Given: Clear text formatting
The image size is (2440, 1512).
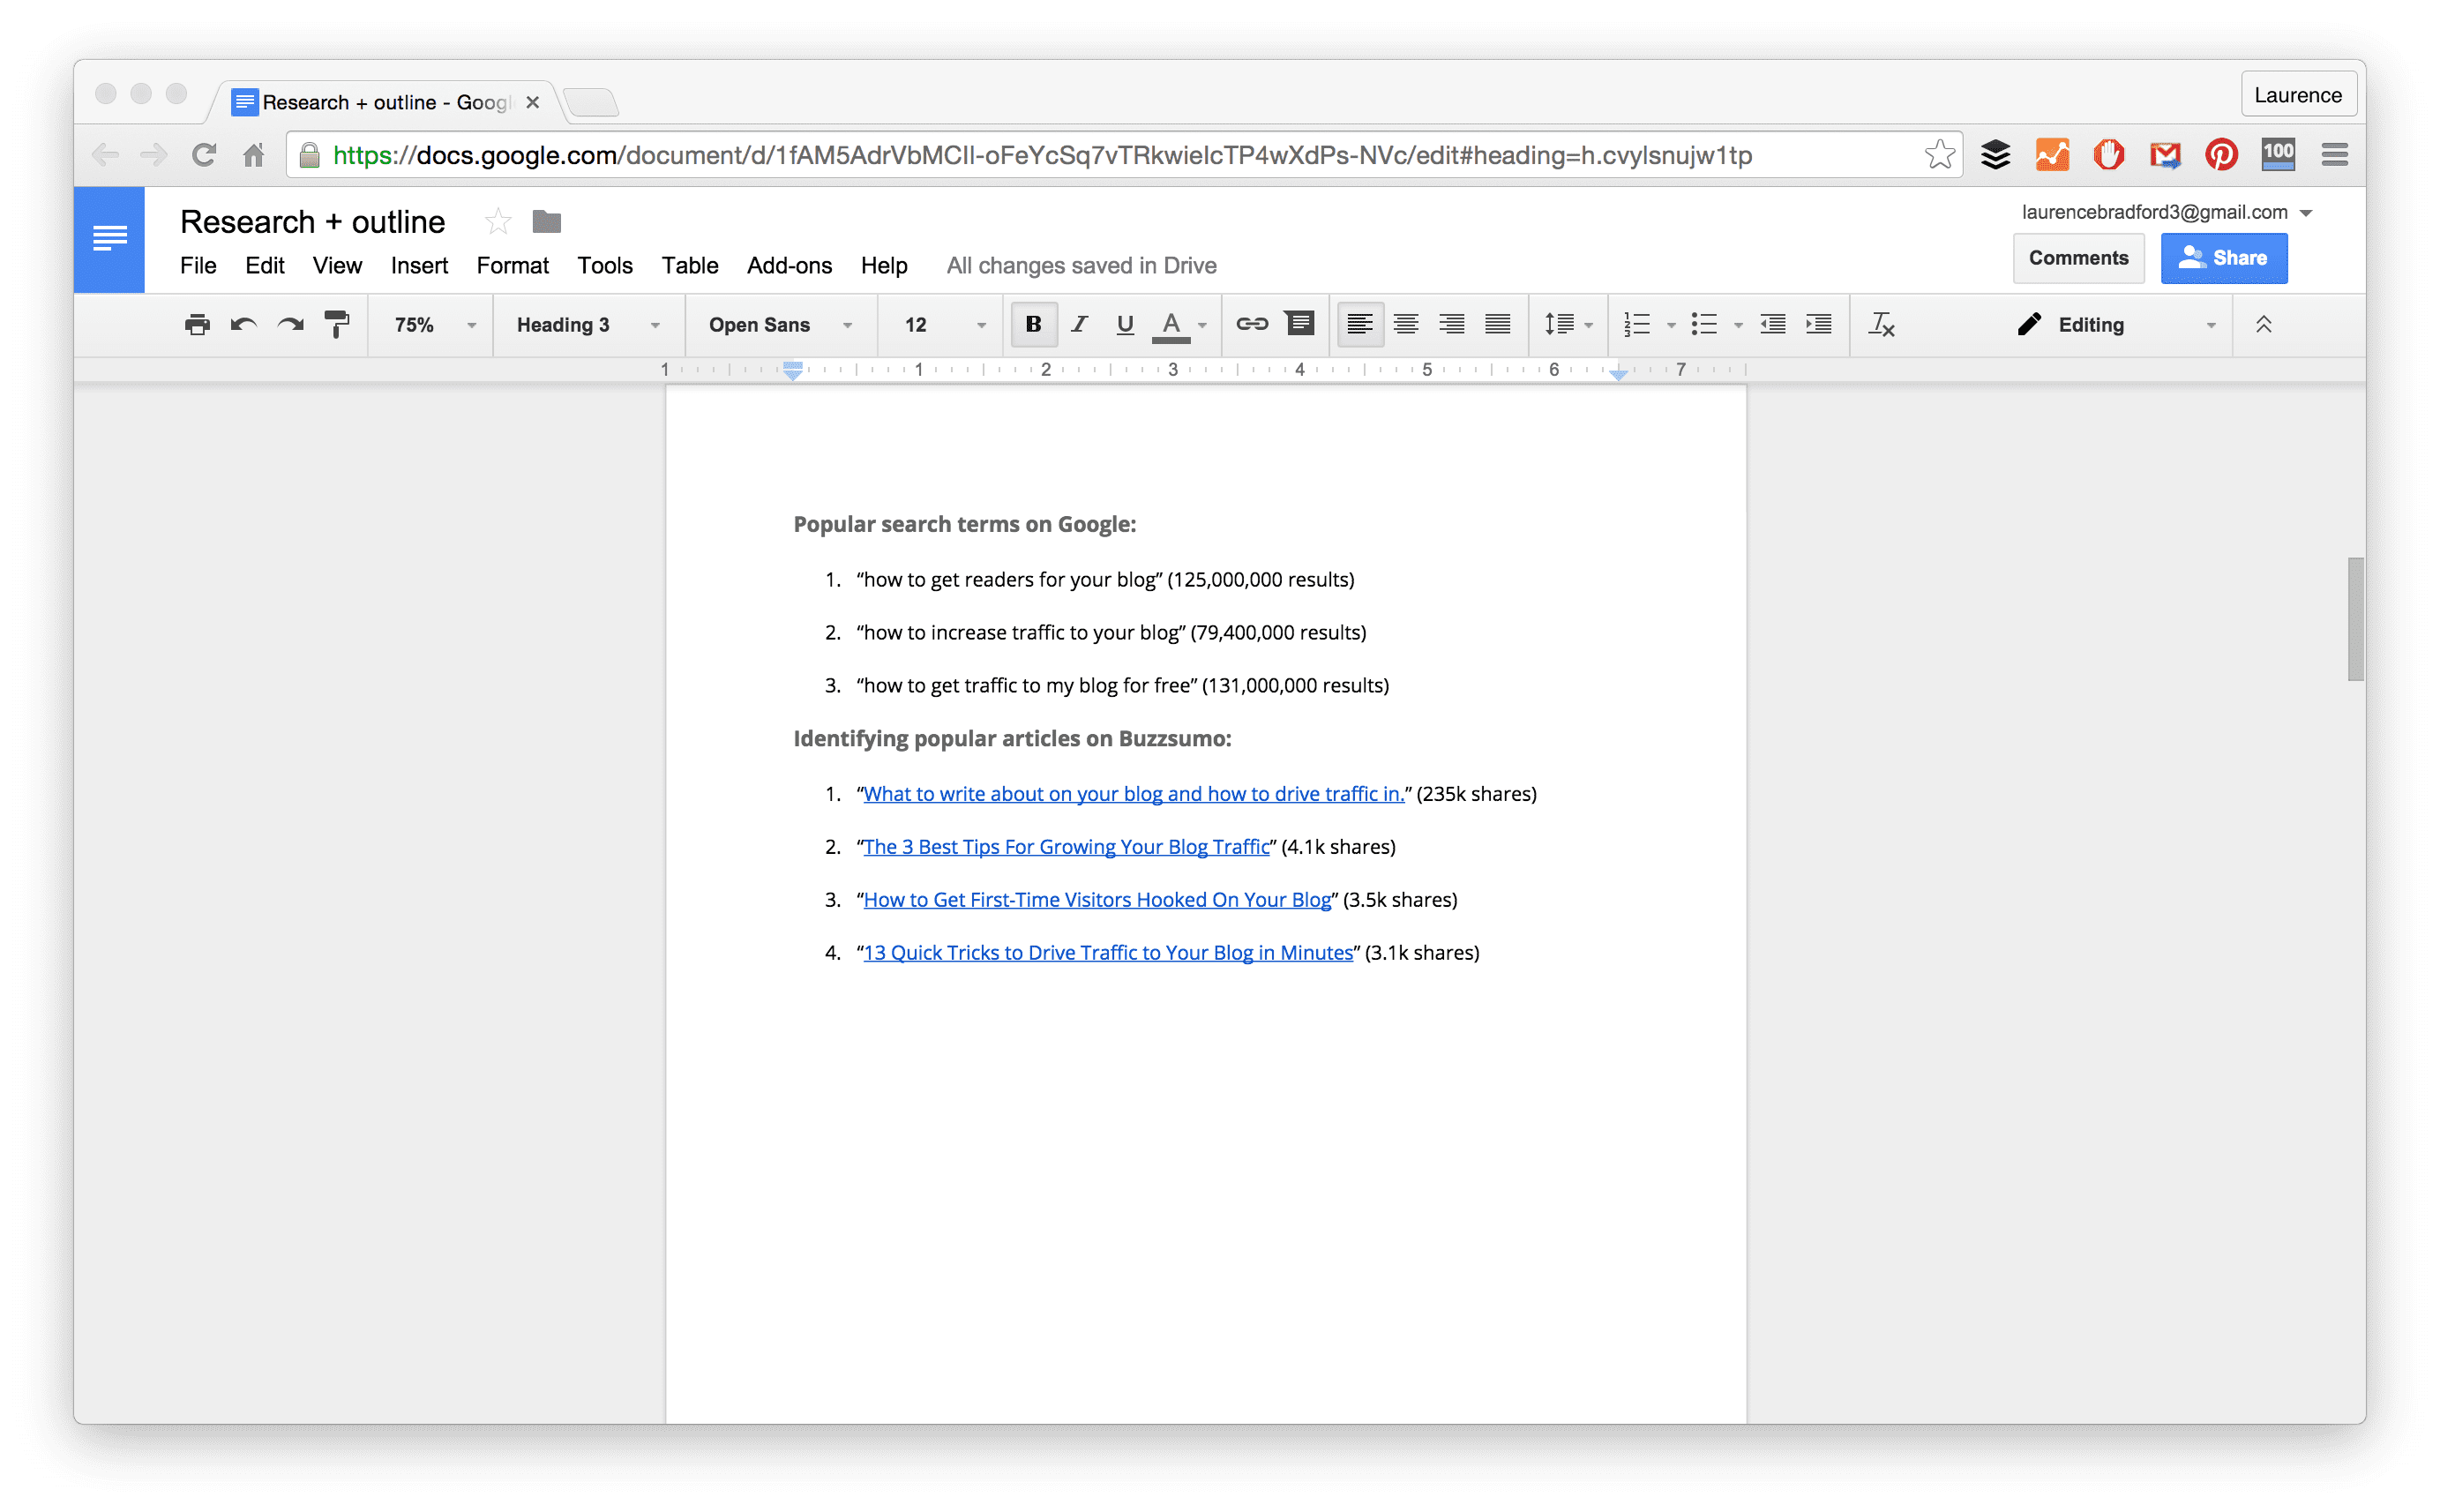Looking at the screenshot, I should pyautogui.click(x=1881, y=324).
